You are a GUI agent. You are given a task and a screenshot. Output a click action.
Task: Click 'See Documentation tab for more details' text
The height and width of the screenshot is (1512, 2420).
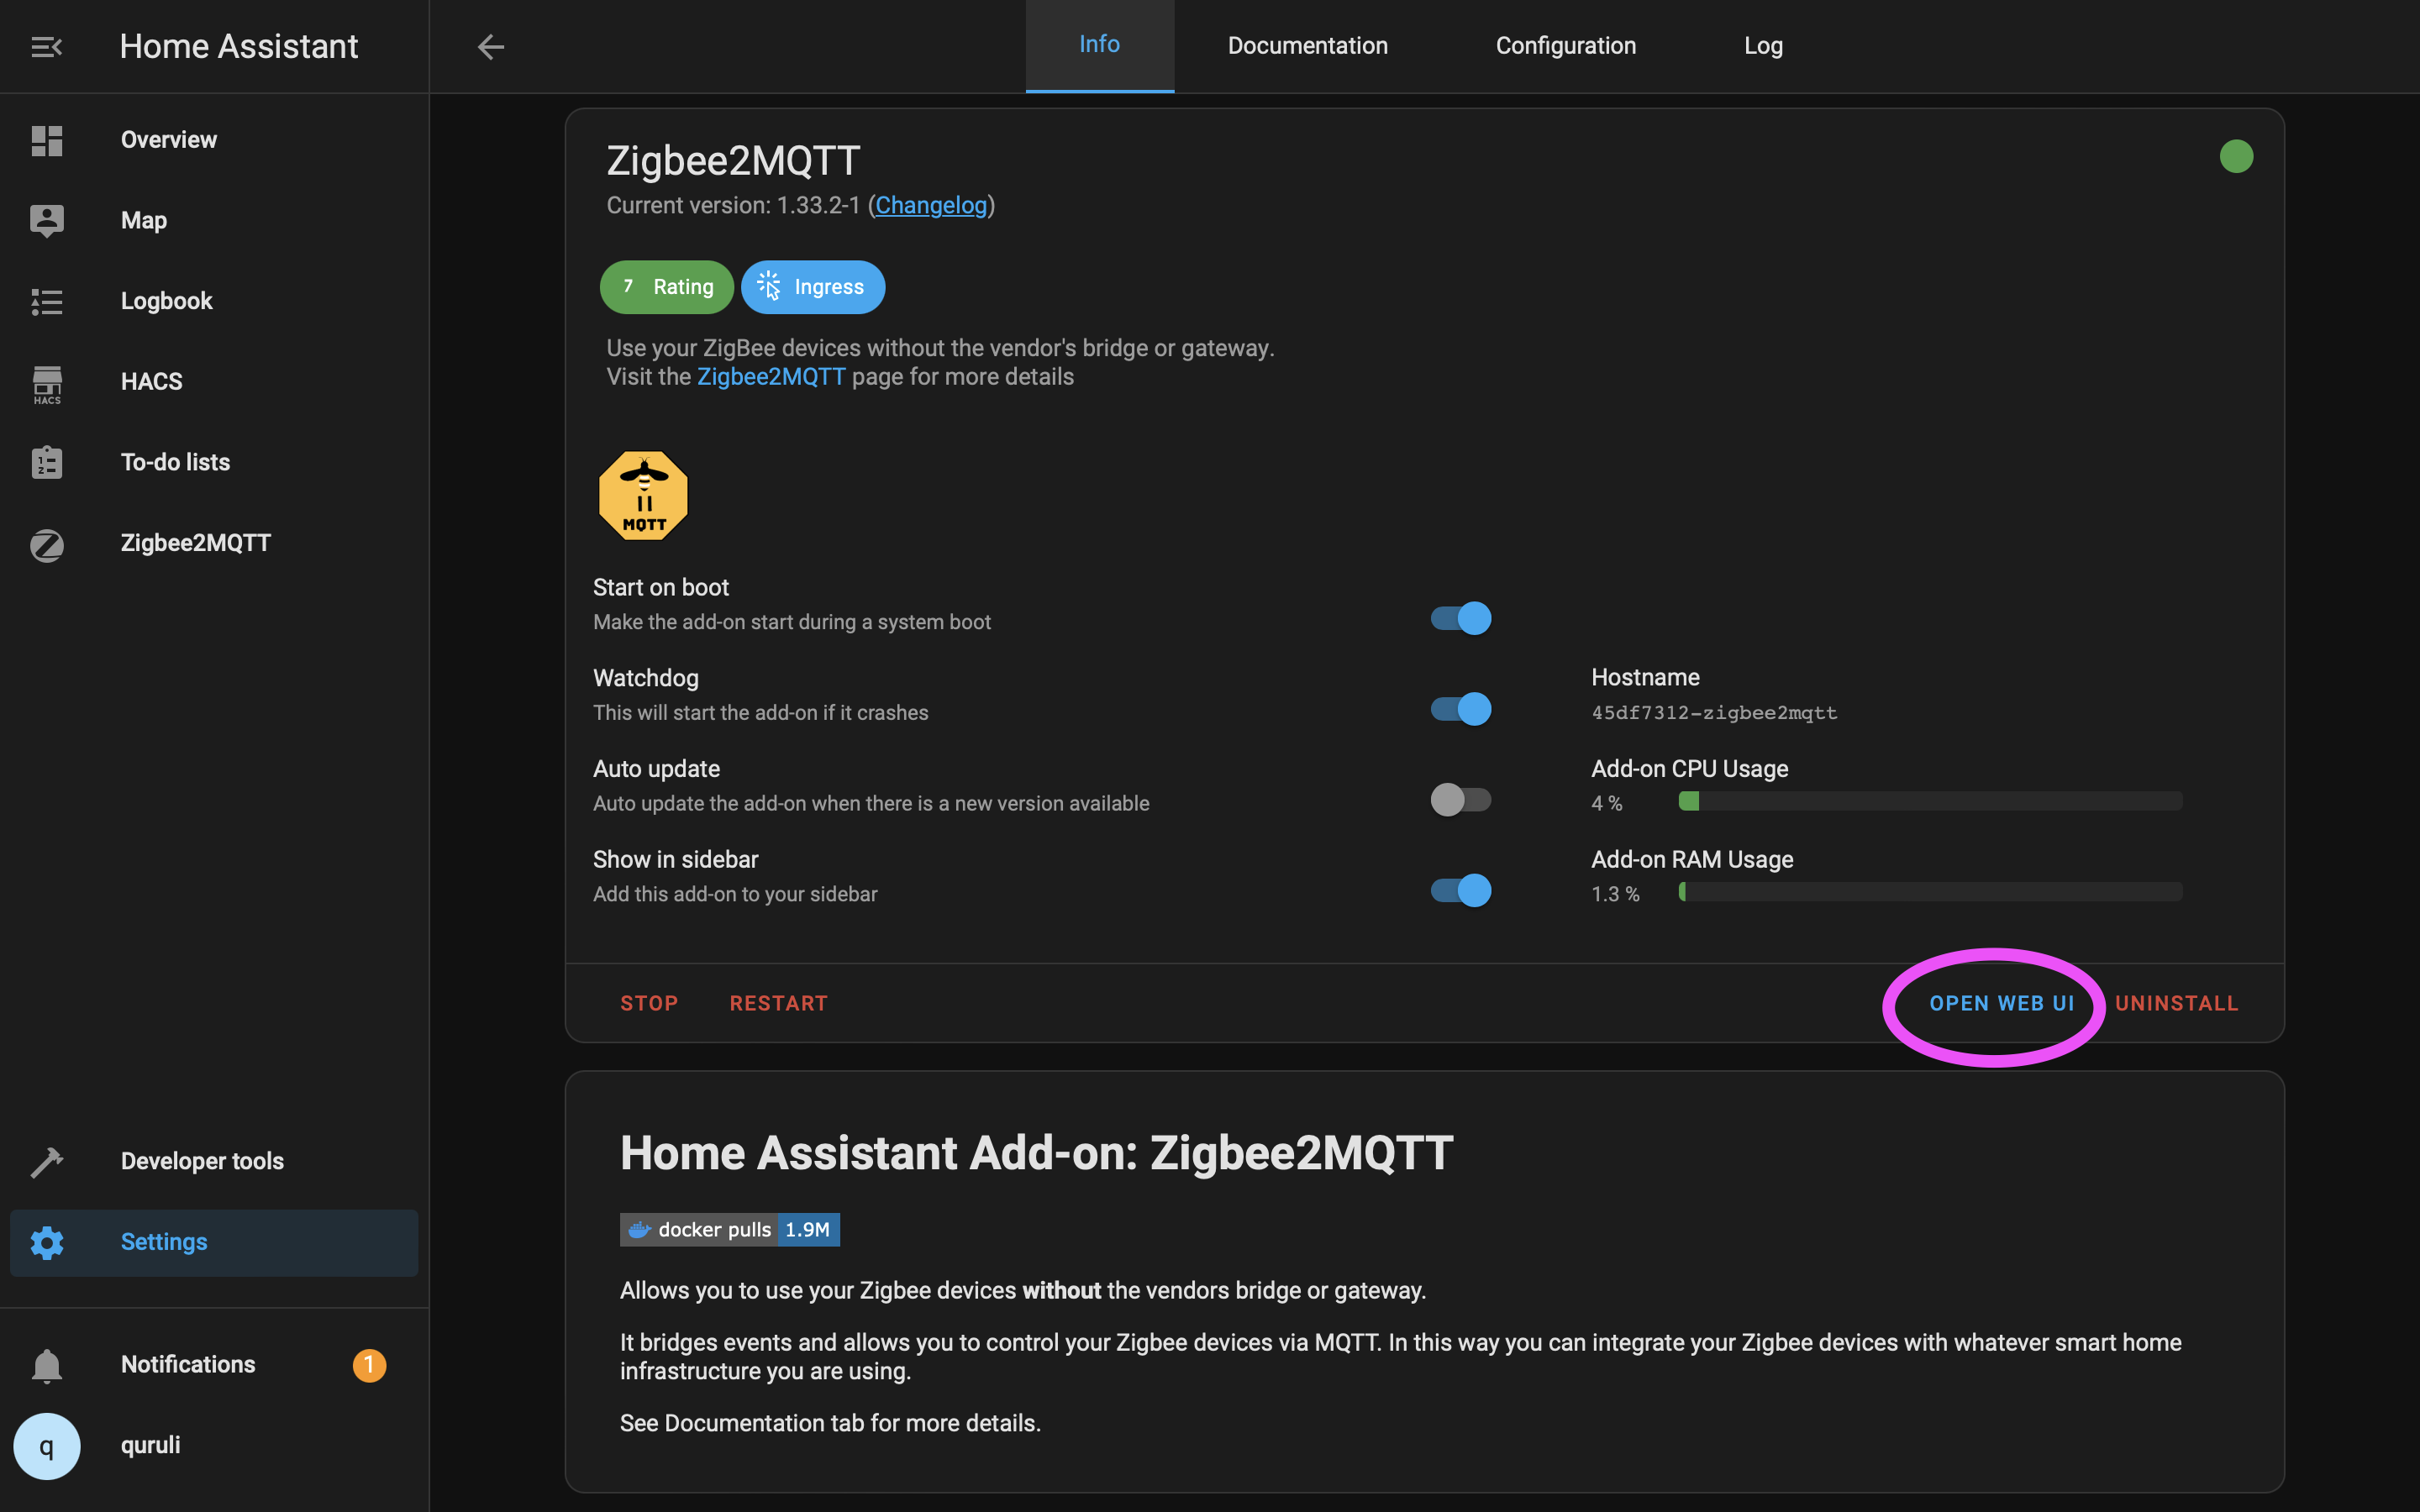pos(830,1423)
